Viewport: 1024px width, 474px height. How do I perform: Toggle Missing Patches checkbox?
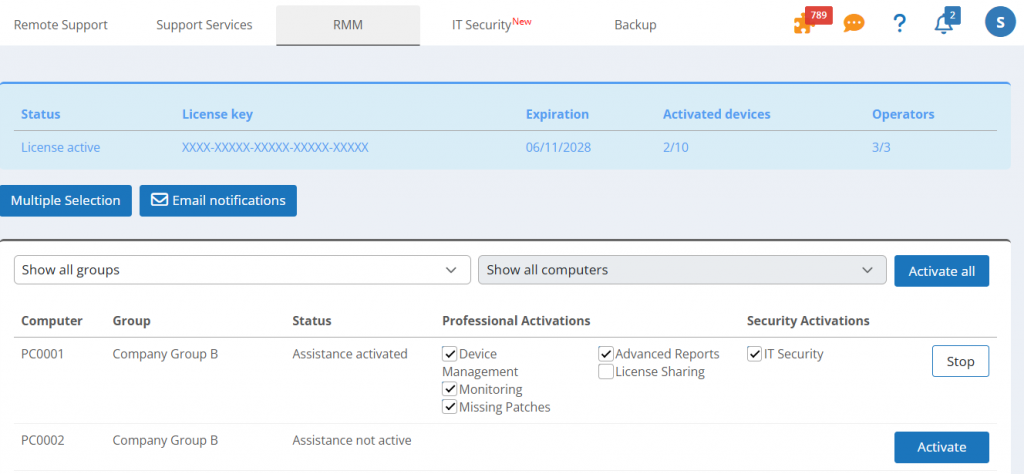450,407
